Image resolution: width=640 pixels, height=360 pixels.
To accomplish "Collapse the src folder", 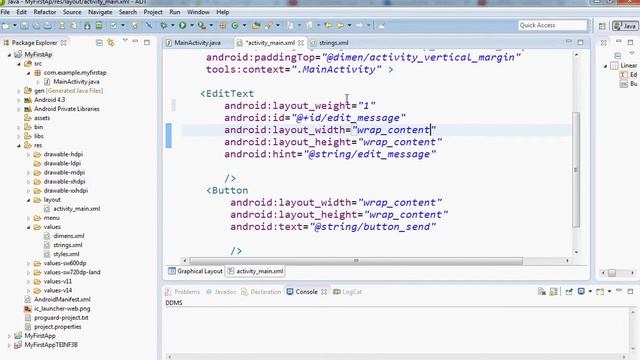I will click(19, 64).
